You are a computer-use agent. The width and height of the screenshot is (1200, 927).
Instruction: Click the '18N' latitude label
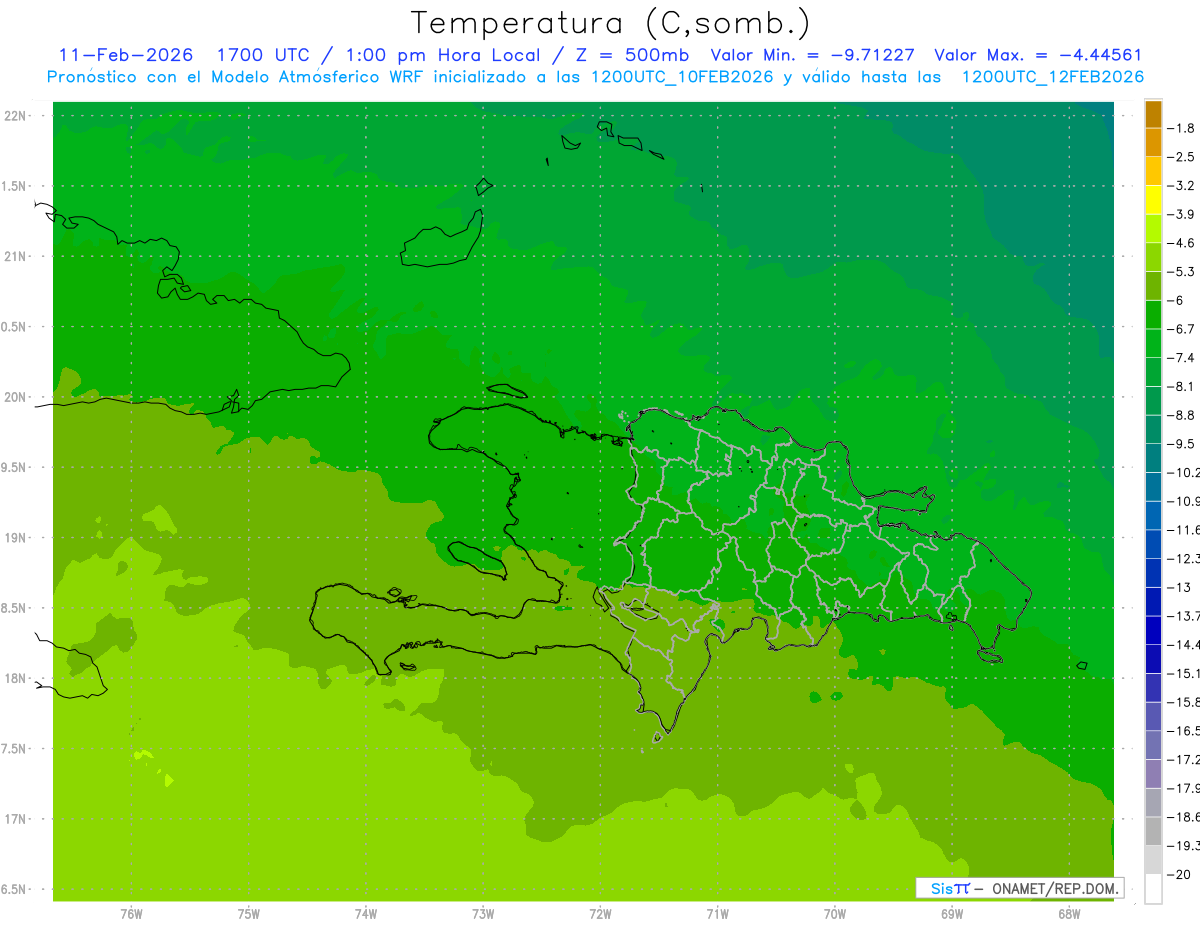(16, 678)
